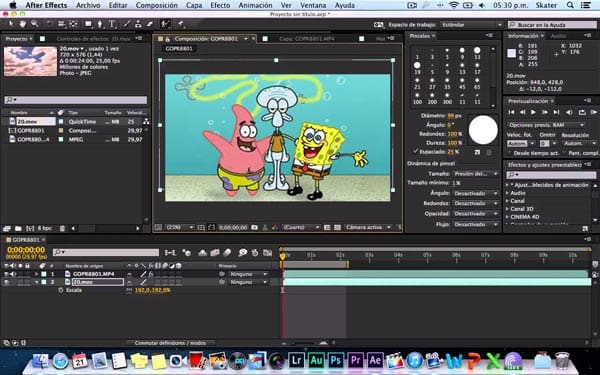This screenshot has width=600, height=375.
Task: Enable motion blur switch in timeline header
Action: pyautogui.click(x=227, y=253)
